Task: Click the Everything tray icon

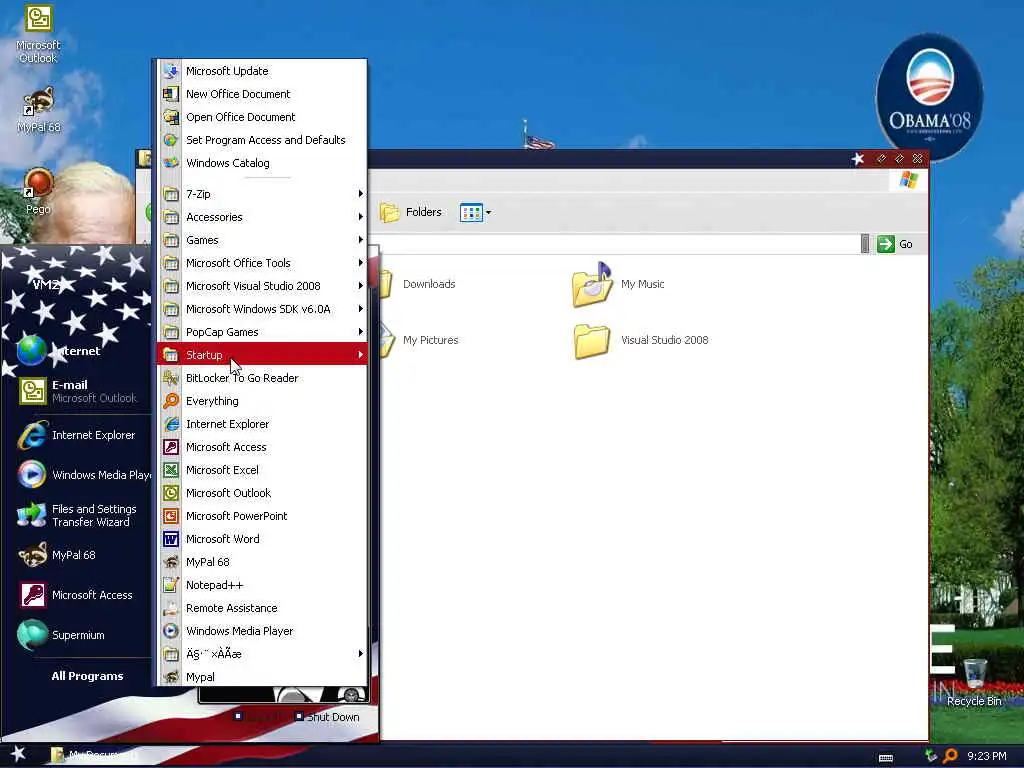Action: [951, 756]
